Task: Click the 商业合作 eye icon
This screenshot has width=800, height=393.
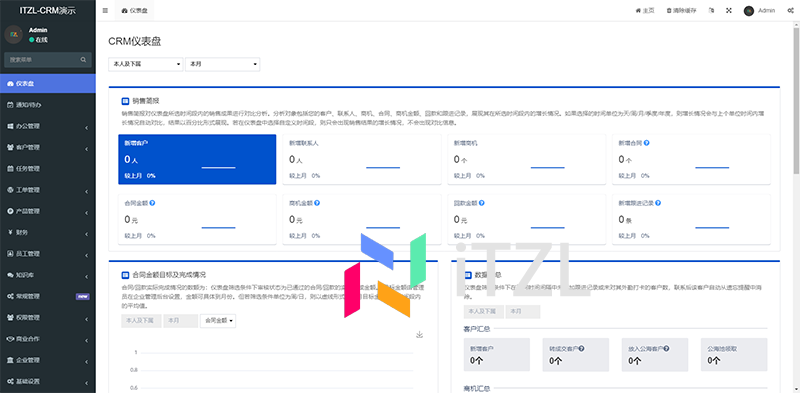Action: coord(10,339)
